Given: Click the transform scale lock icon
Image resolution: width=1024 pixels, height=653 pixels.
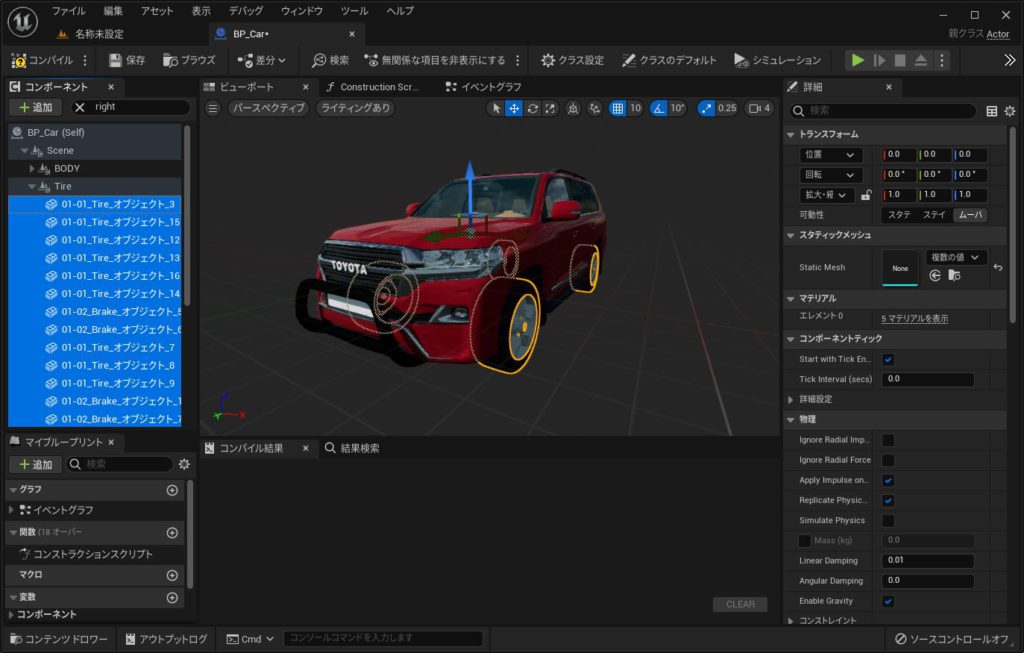Looking at the screenshot, I should tap(867, 195).
